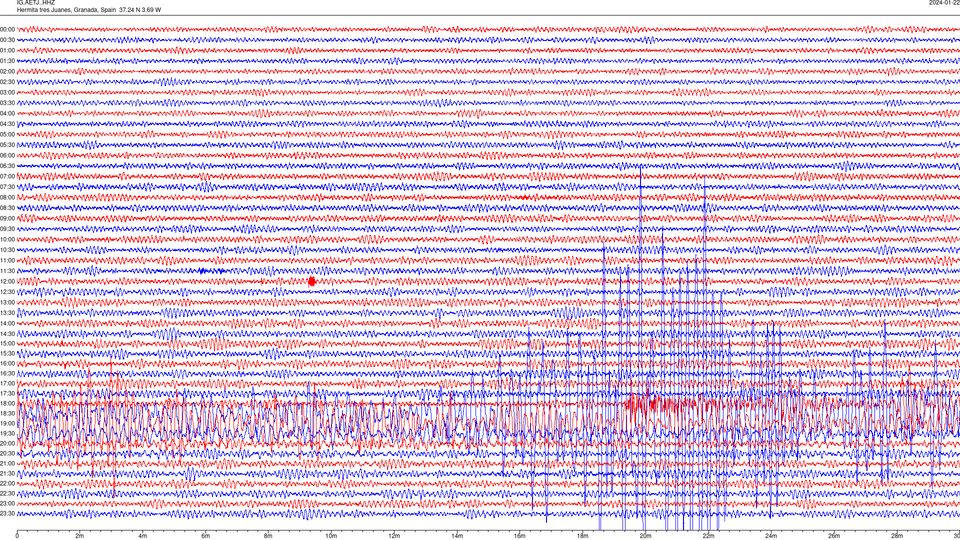Click the Hermita tres Juanes, Granada location line
The height and width of the screenshot is (540, 960).
point(89,10)
